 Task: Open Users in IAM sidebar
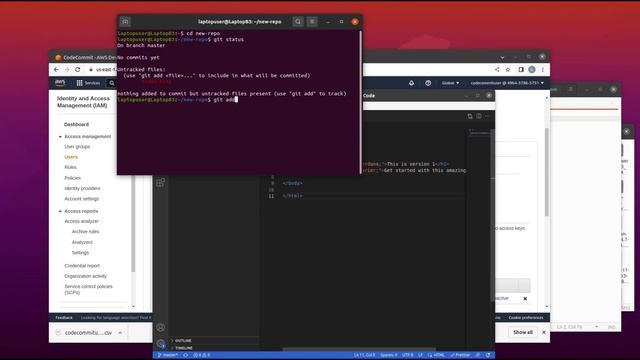click(x=71, y=157)
